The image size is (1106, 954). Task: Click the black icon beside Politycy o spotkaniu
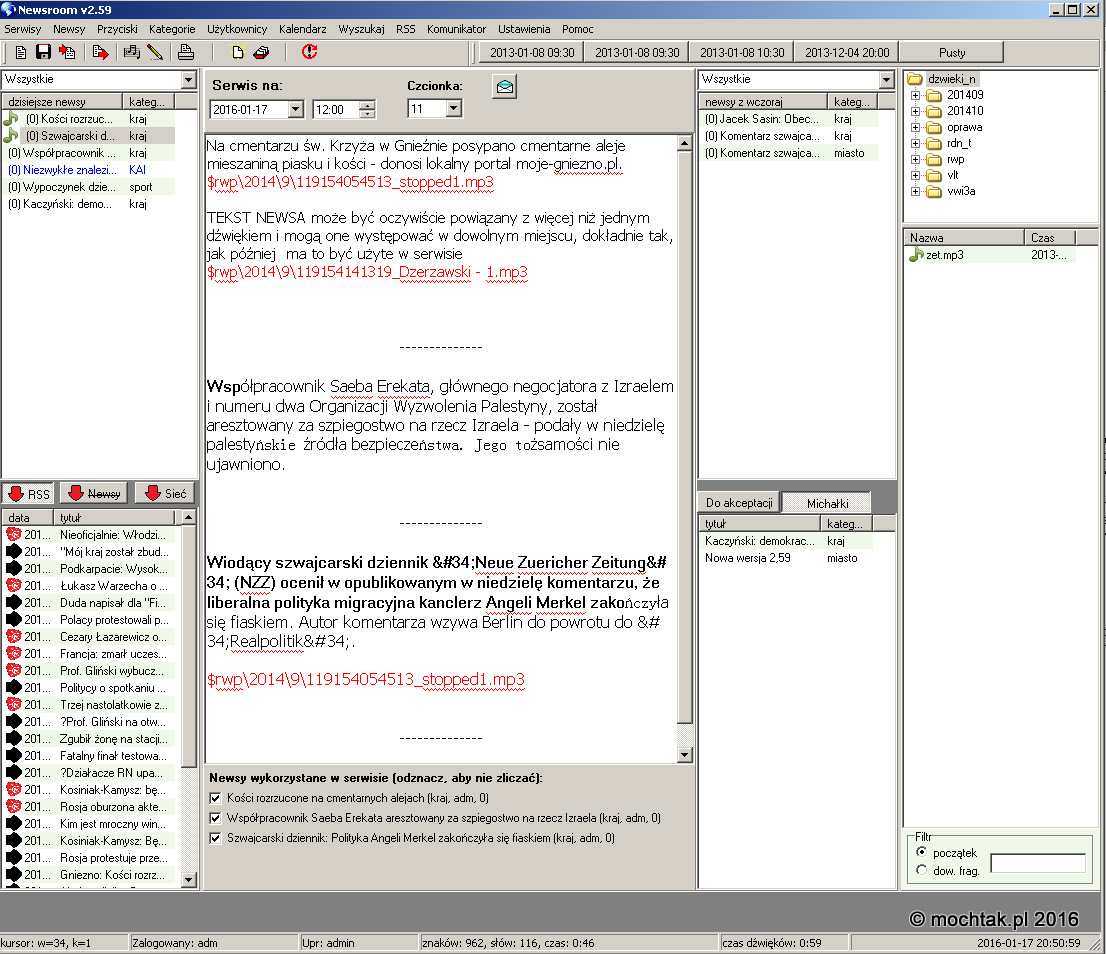point(13,687)
